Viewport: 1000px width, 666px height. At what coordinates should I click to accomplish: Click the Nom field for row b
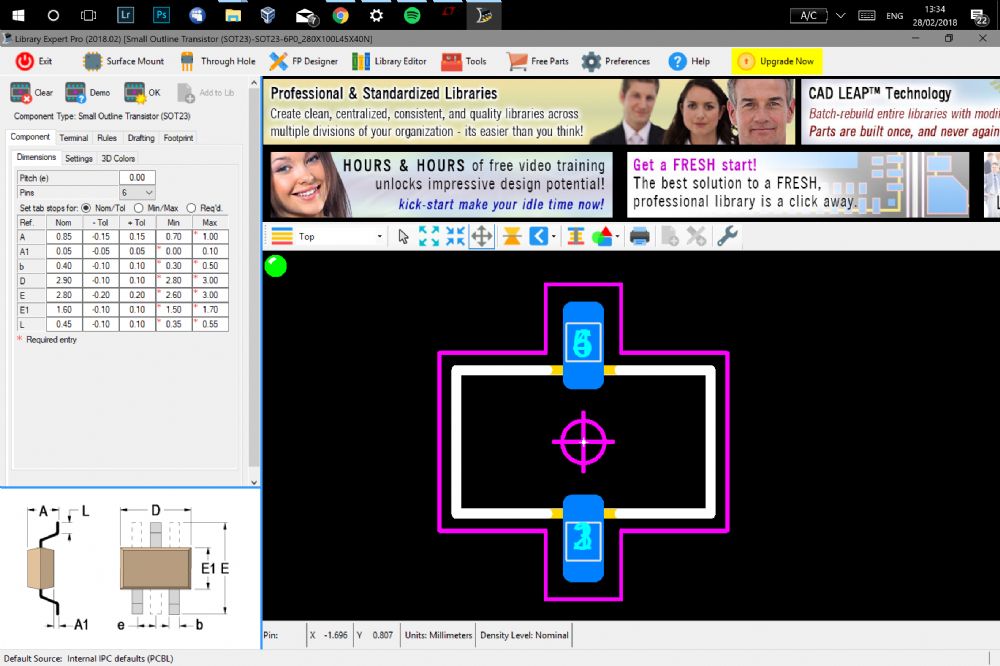(x=64, y=265)
